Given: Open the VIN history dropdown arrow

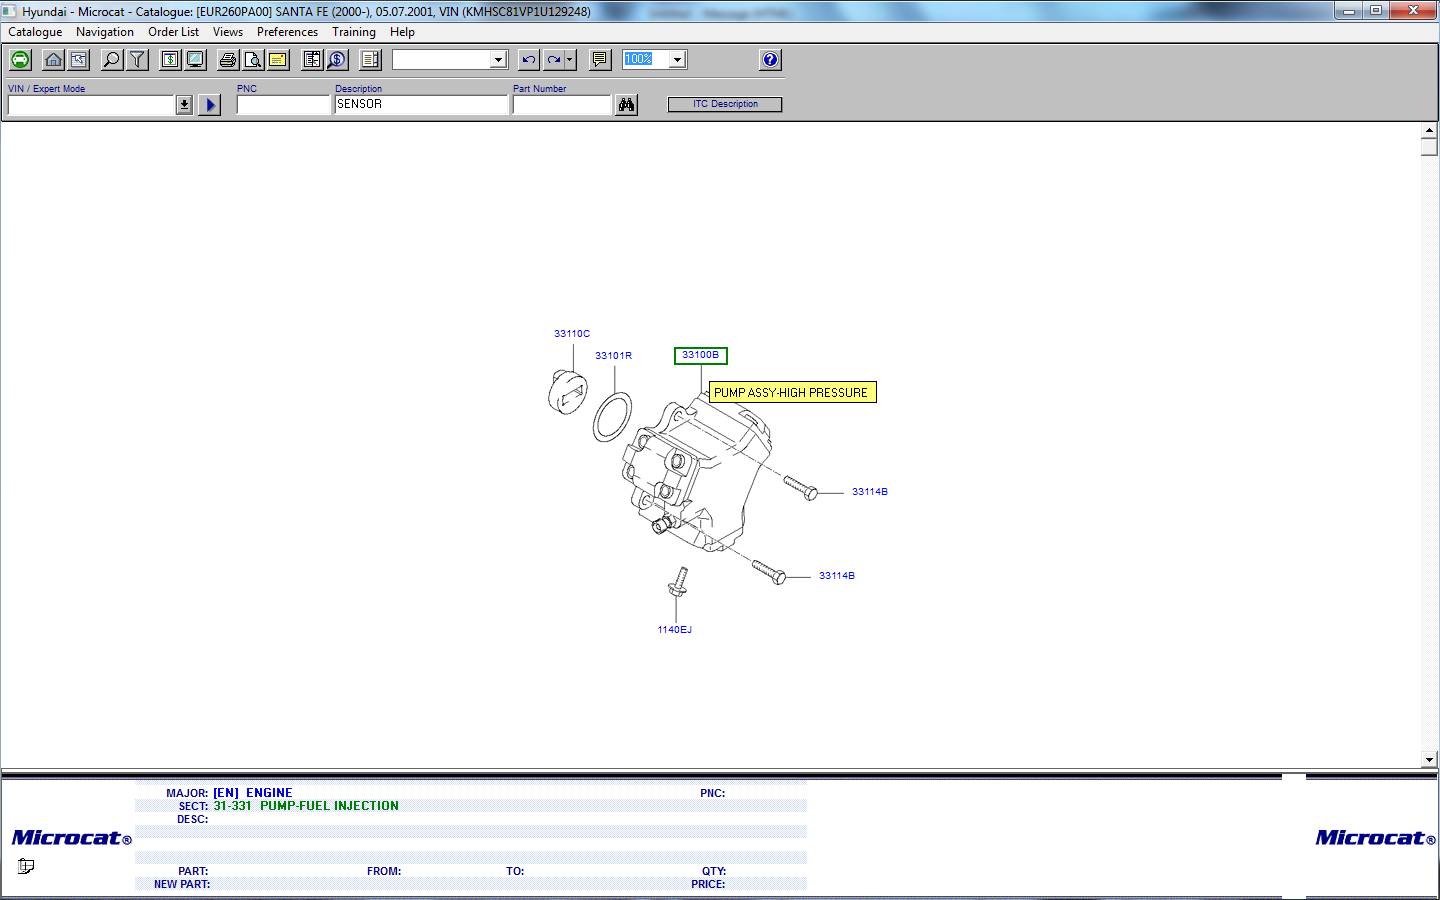Looking at the screenshot, I should [x=184, y=105].
